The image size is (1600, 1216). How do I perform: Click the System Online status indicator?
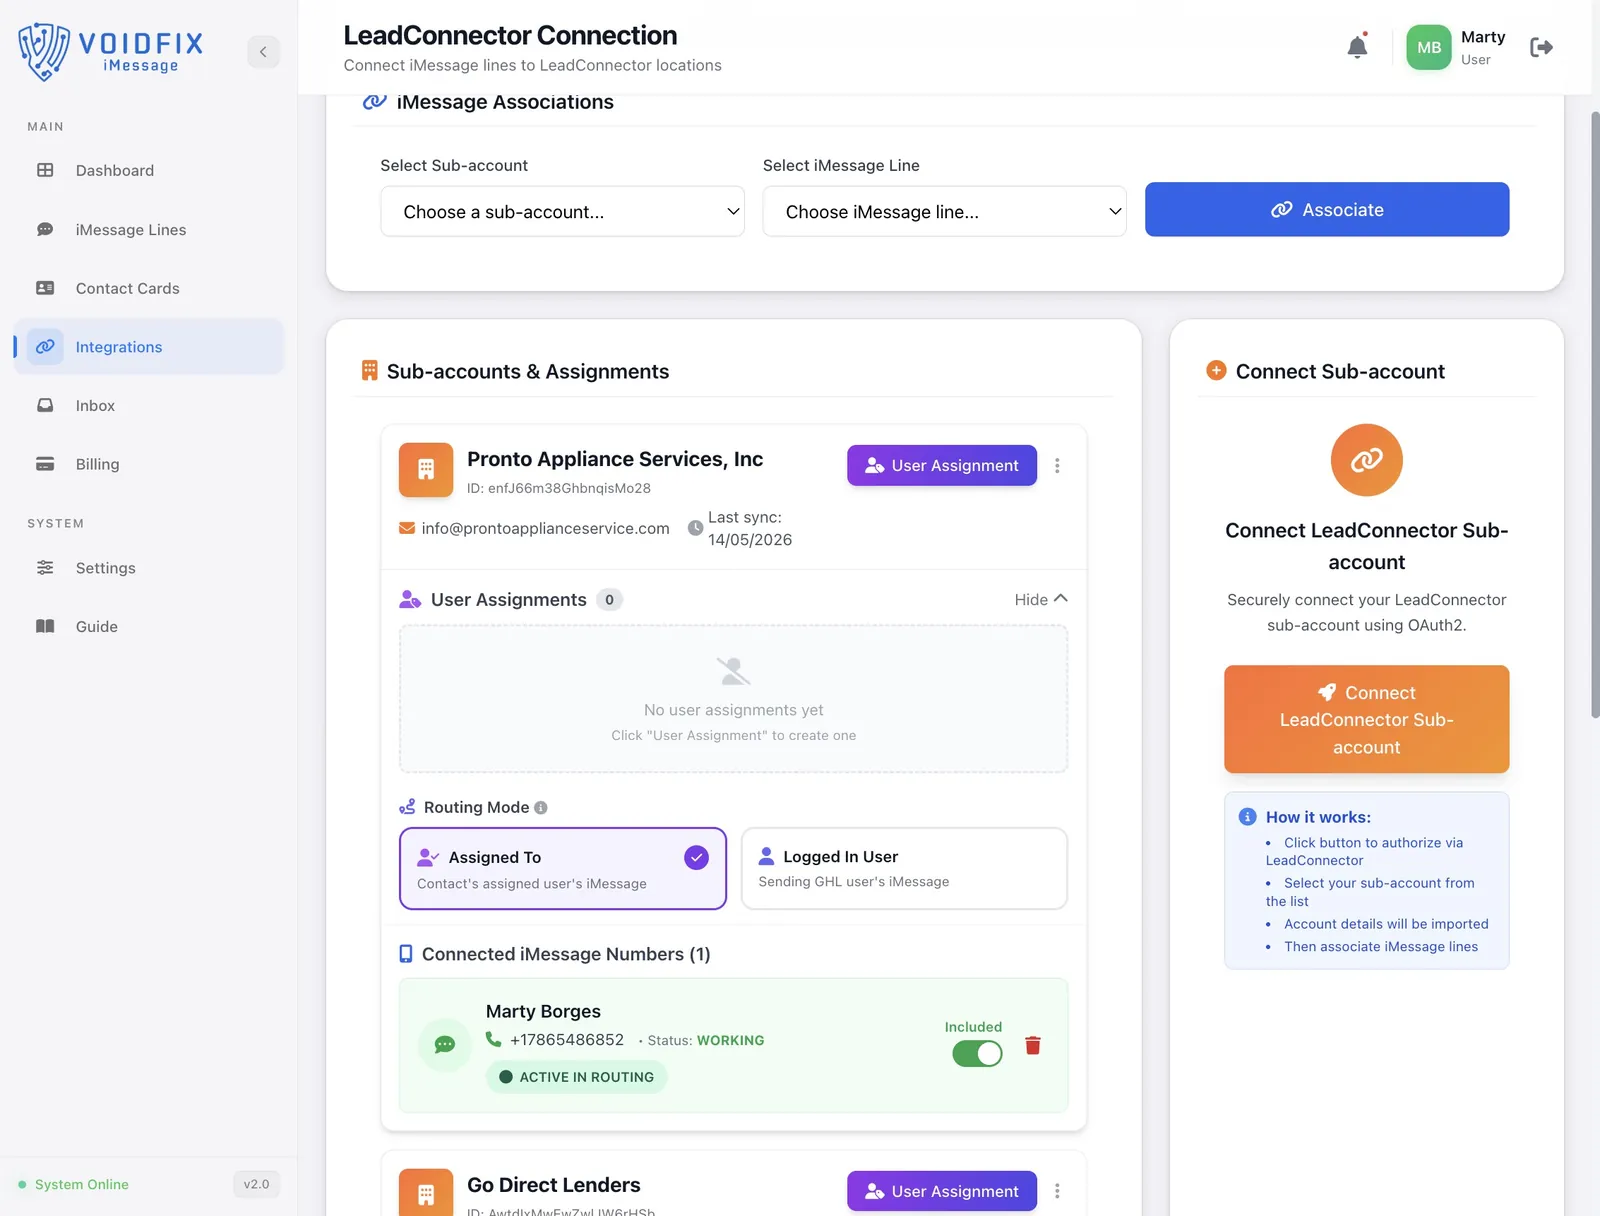[74, 1184]
